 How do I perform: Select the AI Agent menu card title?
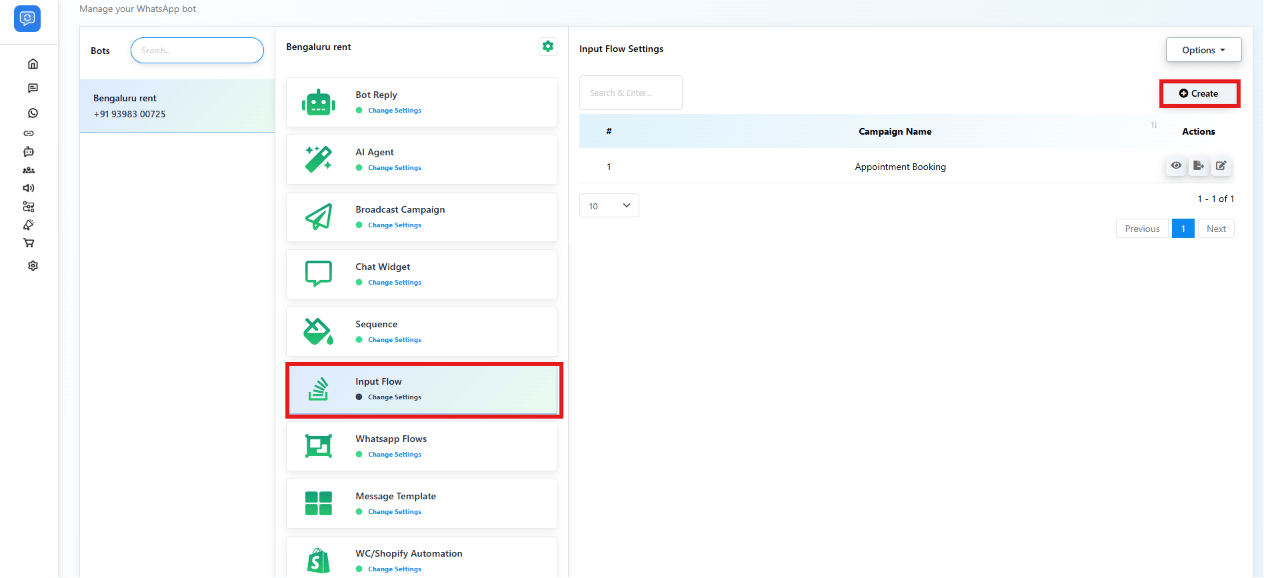375,152
